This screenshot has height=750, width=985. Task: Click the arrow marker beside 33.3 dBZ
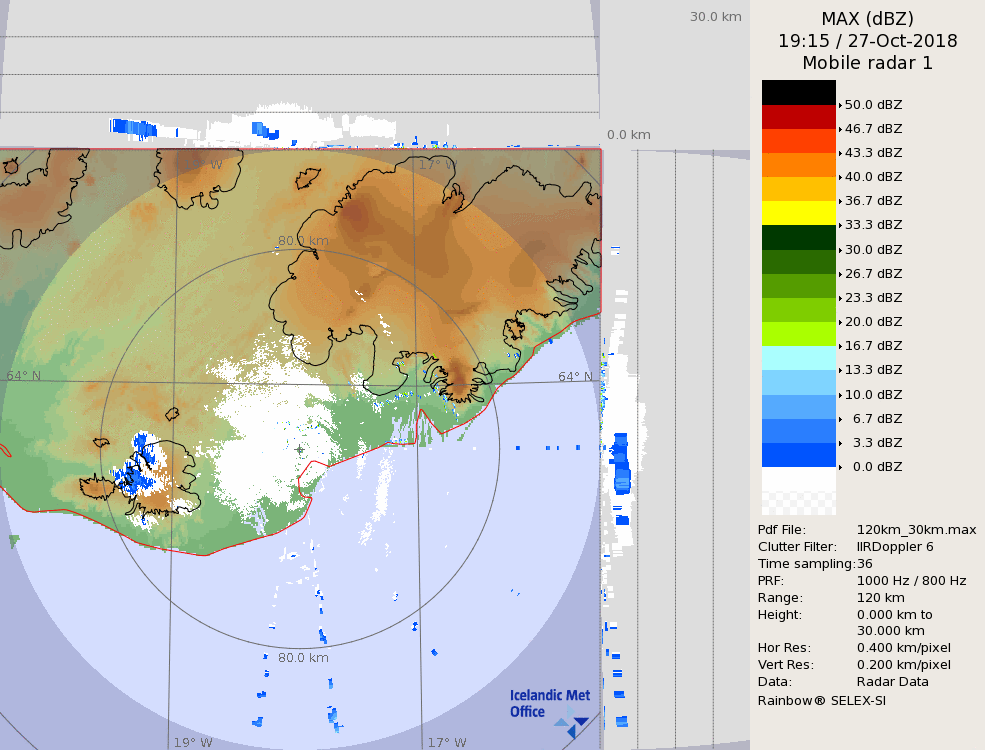pos(840,225)
